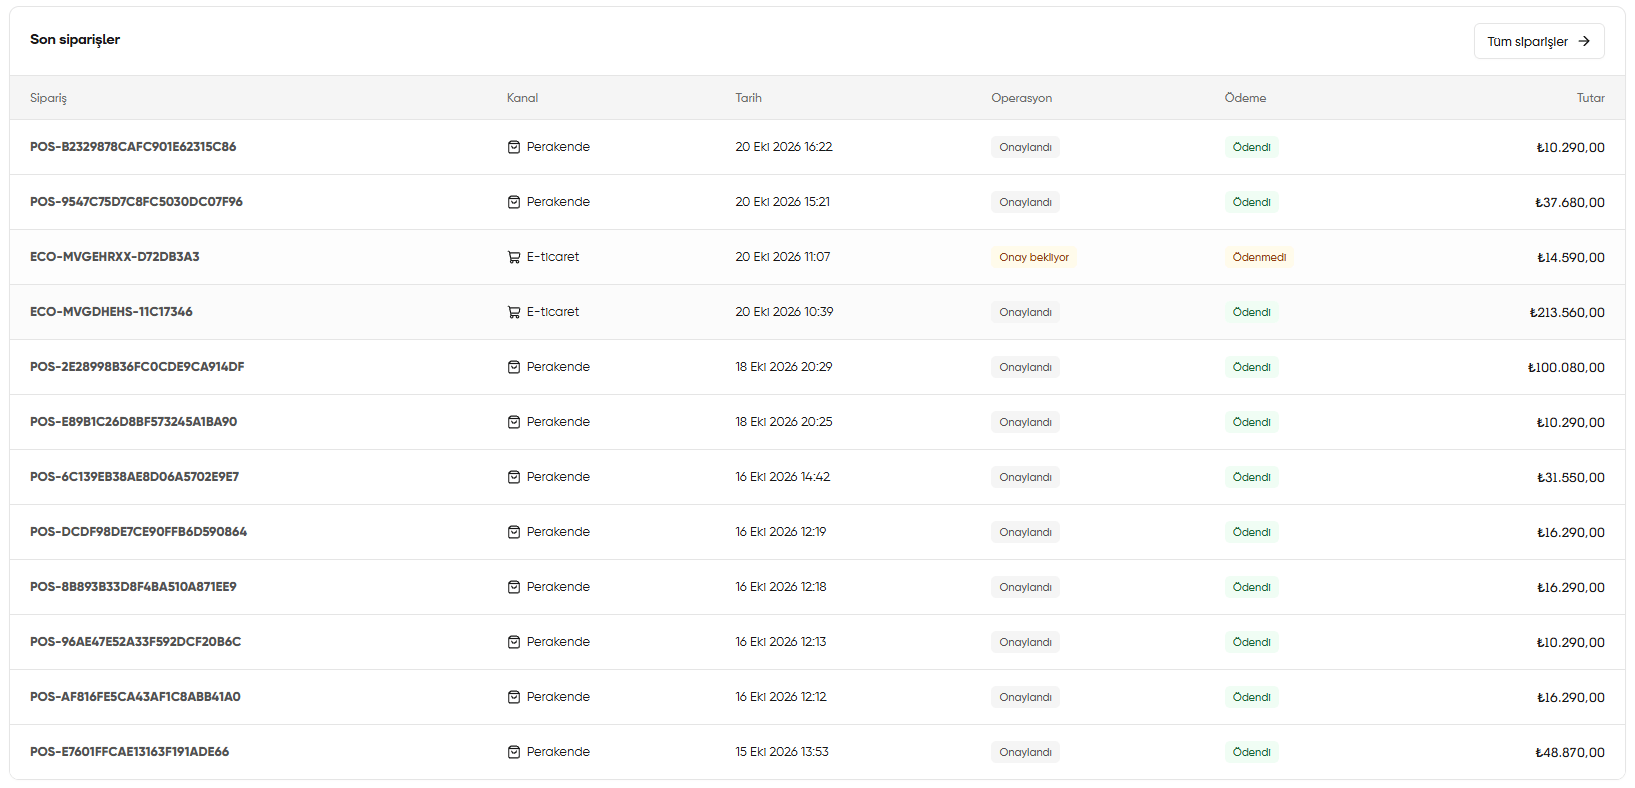
Task: Click the cart icon for order ECO-MVGDHEHS-11C17346
Action: point(514,312)
